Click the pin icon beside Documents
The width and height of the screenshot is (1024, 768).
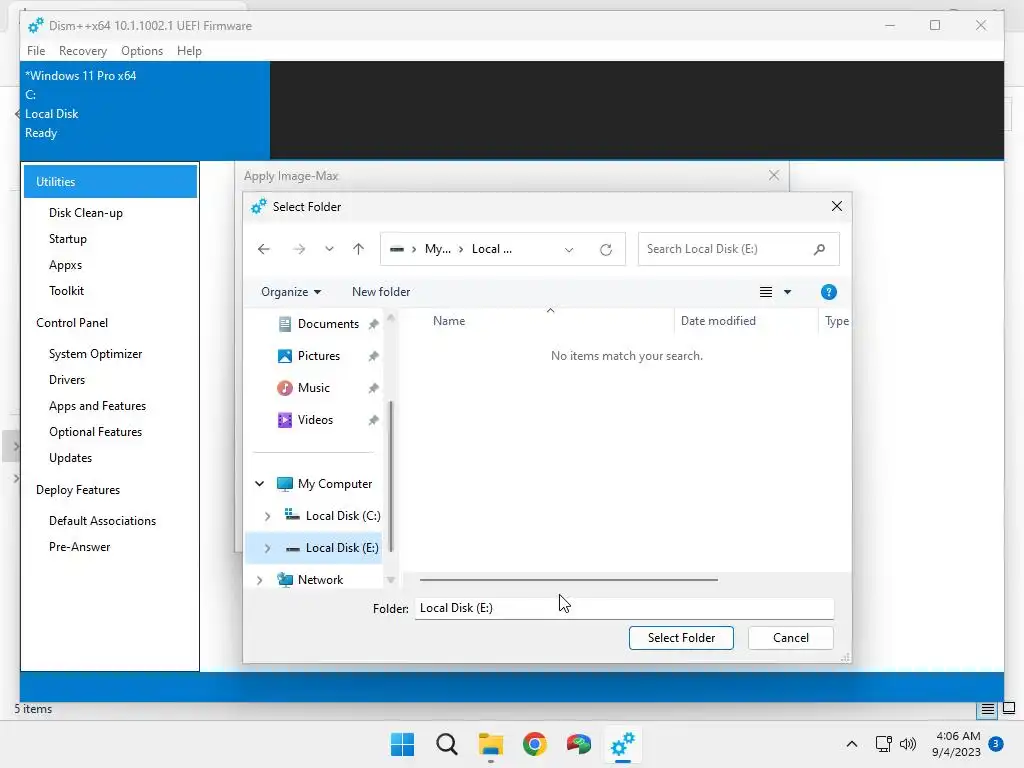tap(374, 324)
